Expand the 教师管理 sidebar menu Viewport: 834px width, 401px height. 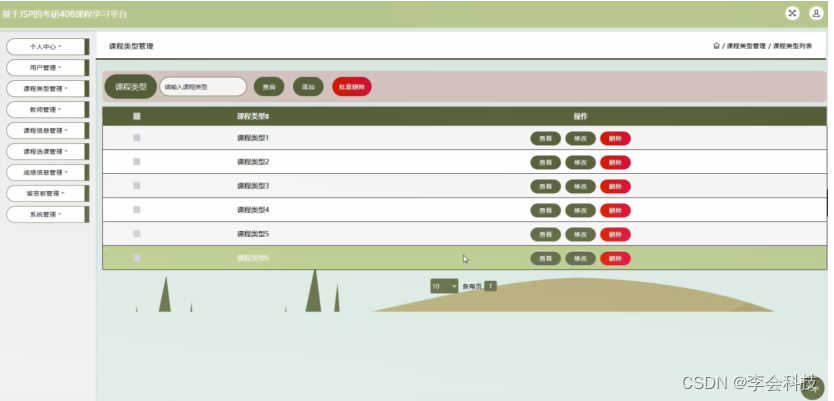point(46,110)
